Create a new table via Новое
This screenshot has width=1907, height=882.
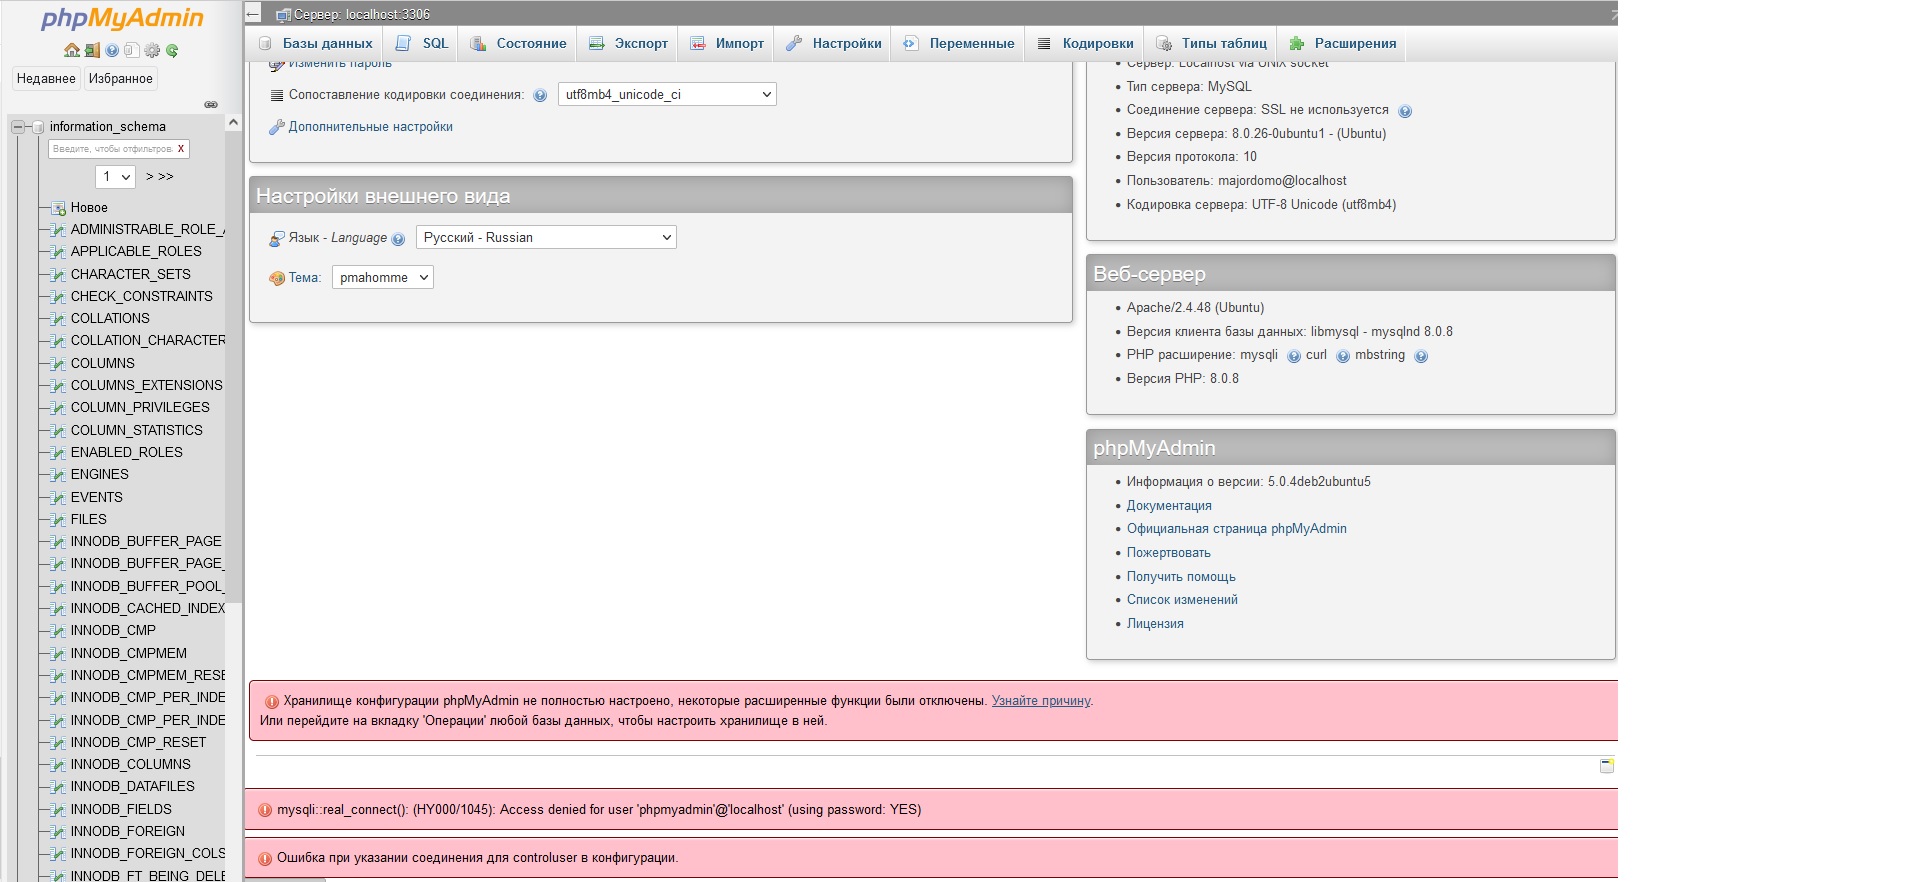(89, 208)
